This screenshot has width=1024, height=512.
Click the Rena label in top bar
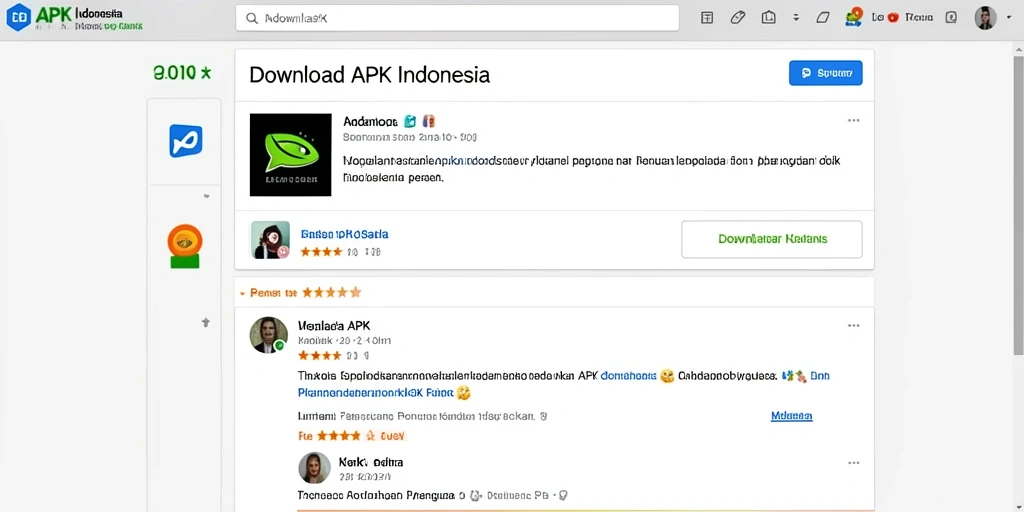[x=919, y=18]
